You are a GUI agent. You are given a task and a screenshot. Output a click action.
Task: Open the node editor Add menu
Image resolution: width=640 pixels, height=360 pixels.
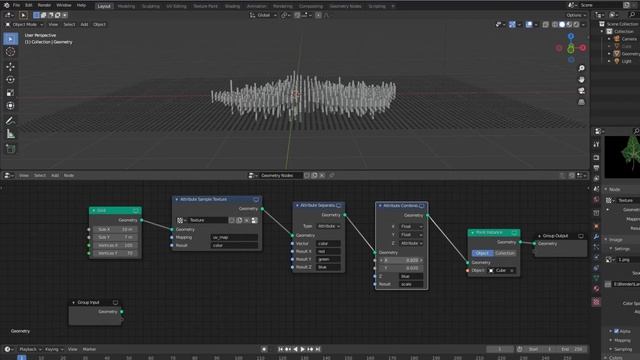coord(55,176)
